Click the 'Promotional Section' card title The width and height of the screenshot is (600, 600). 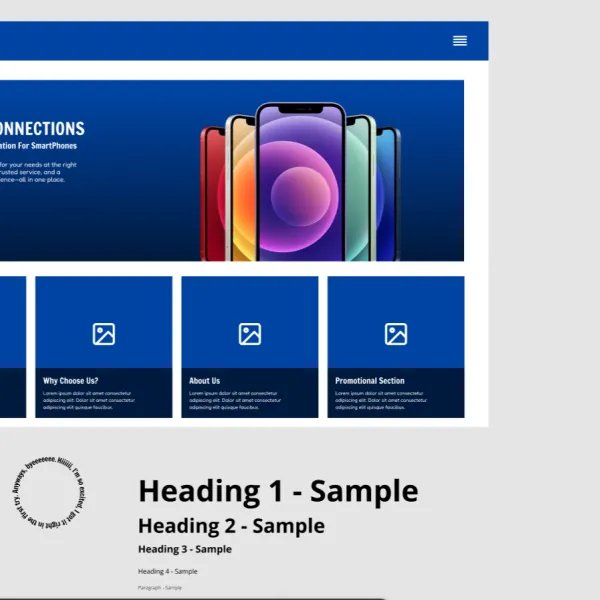(370, 381)
